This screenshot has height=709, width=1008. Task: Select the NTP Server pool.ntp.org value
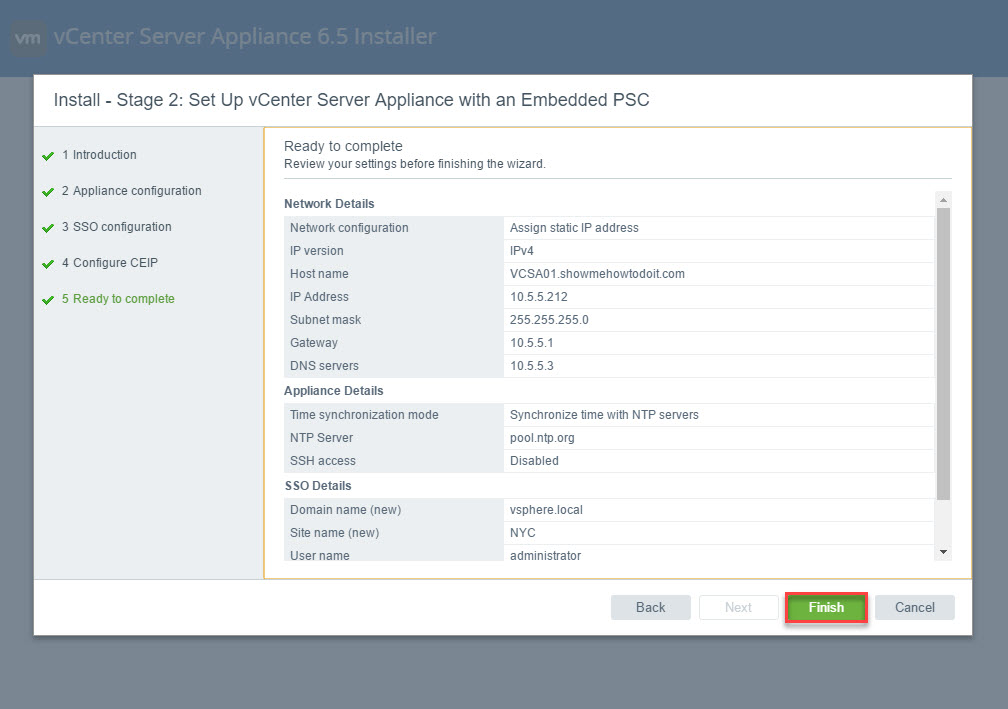[x=542, y=438]
